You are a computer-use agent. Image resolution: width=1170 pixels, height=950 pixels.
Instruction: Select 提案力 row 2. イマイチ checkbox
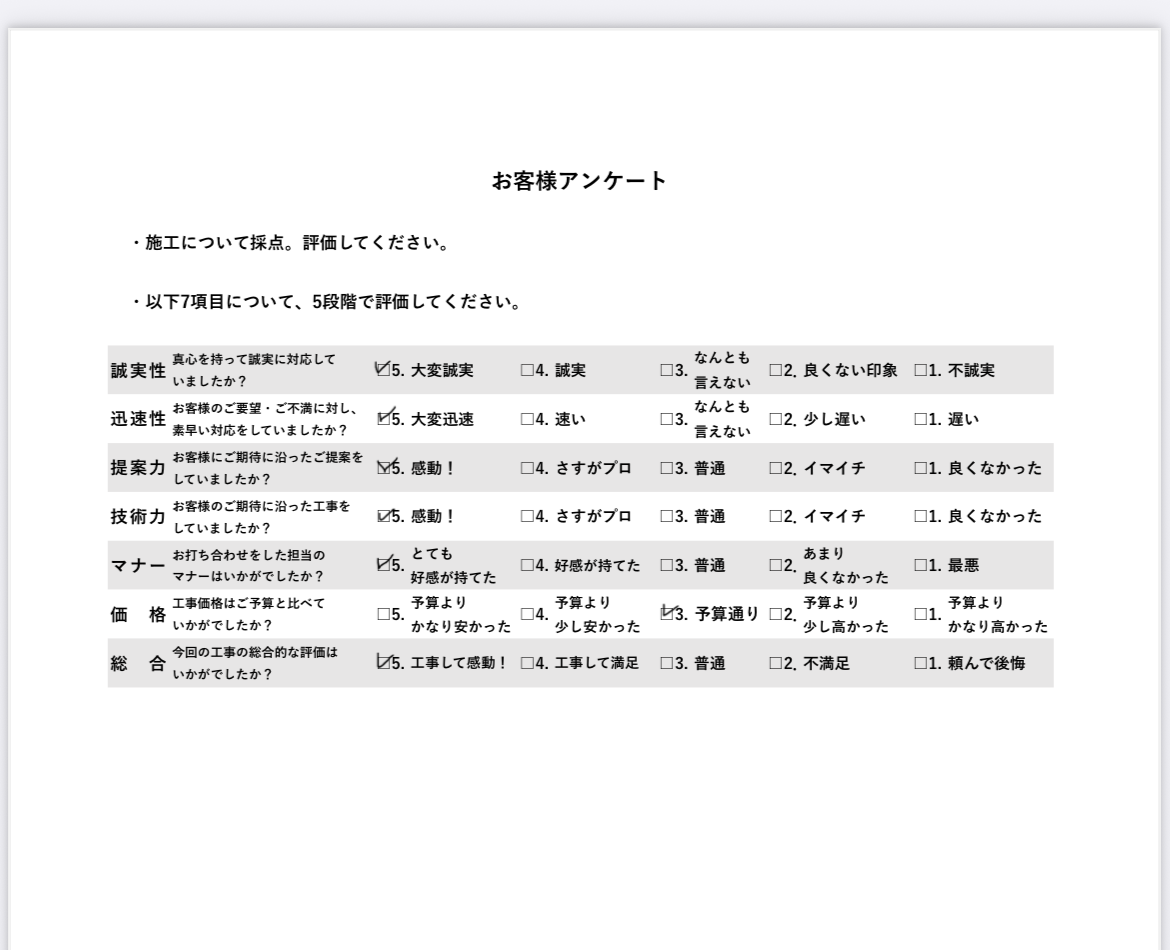(x=775, y=468)
